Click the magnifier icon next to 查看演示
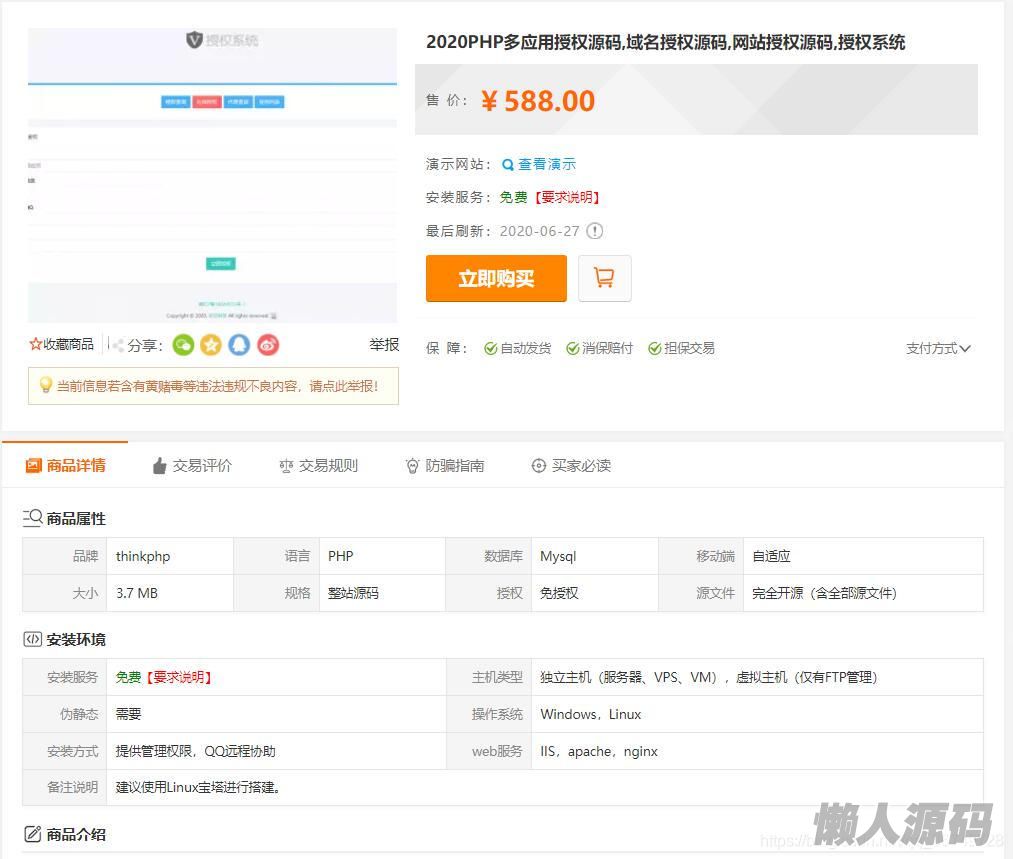Image resolution: width=1013 pixels, height=859 pixels. 508,165
